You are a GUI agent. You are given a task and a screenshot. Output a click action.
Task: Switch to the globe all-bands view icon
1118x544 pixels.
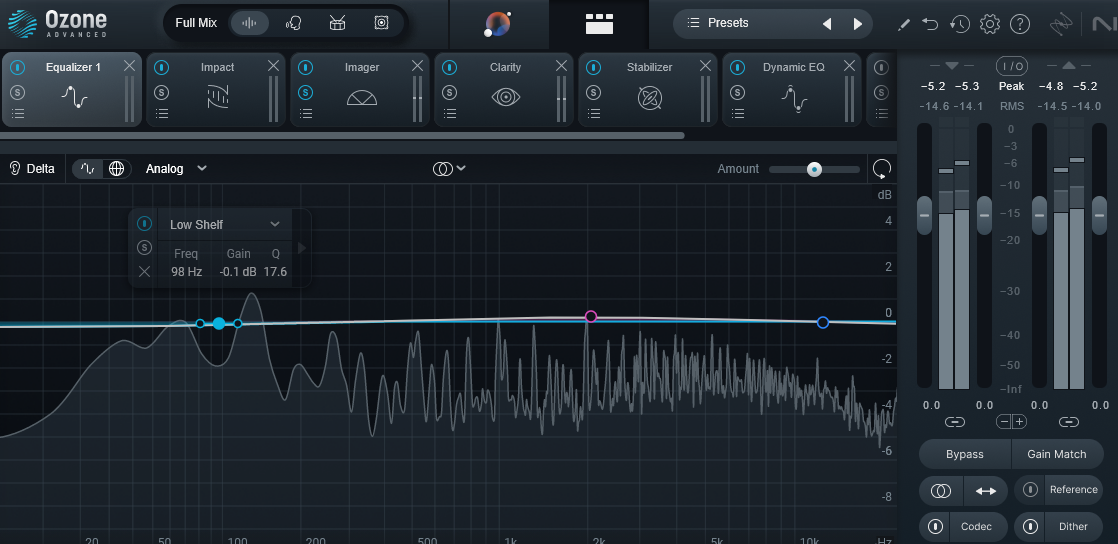coord(116,169)
